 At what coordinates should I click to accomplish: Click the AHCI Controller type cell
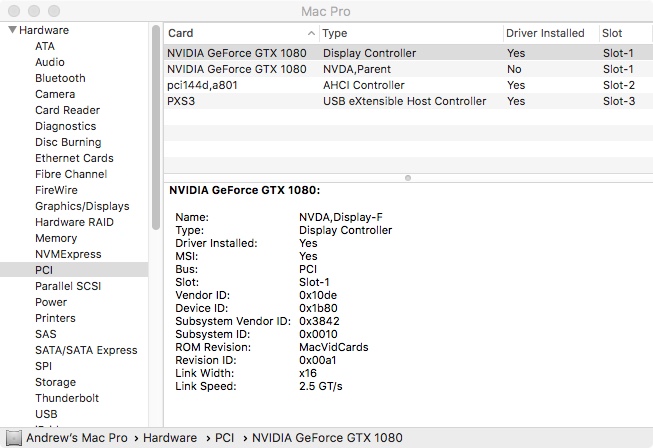pyautogui.click(x=364, y=85)
